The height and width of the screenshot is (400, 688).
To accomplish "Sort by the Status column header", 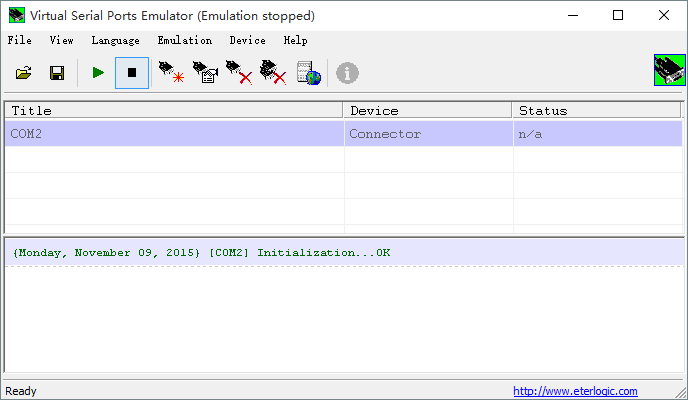I will click(597, 111).
